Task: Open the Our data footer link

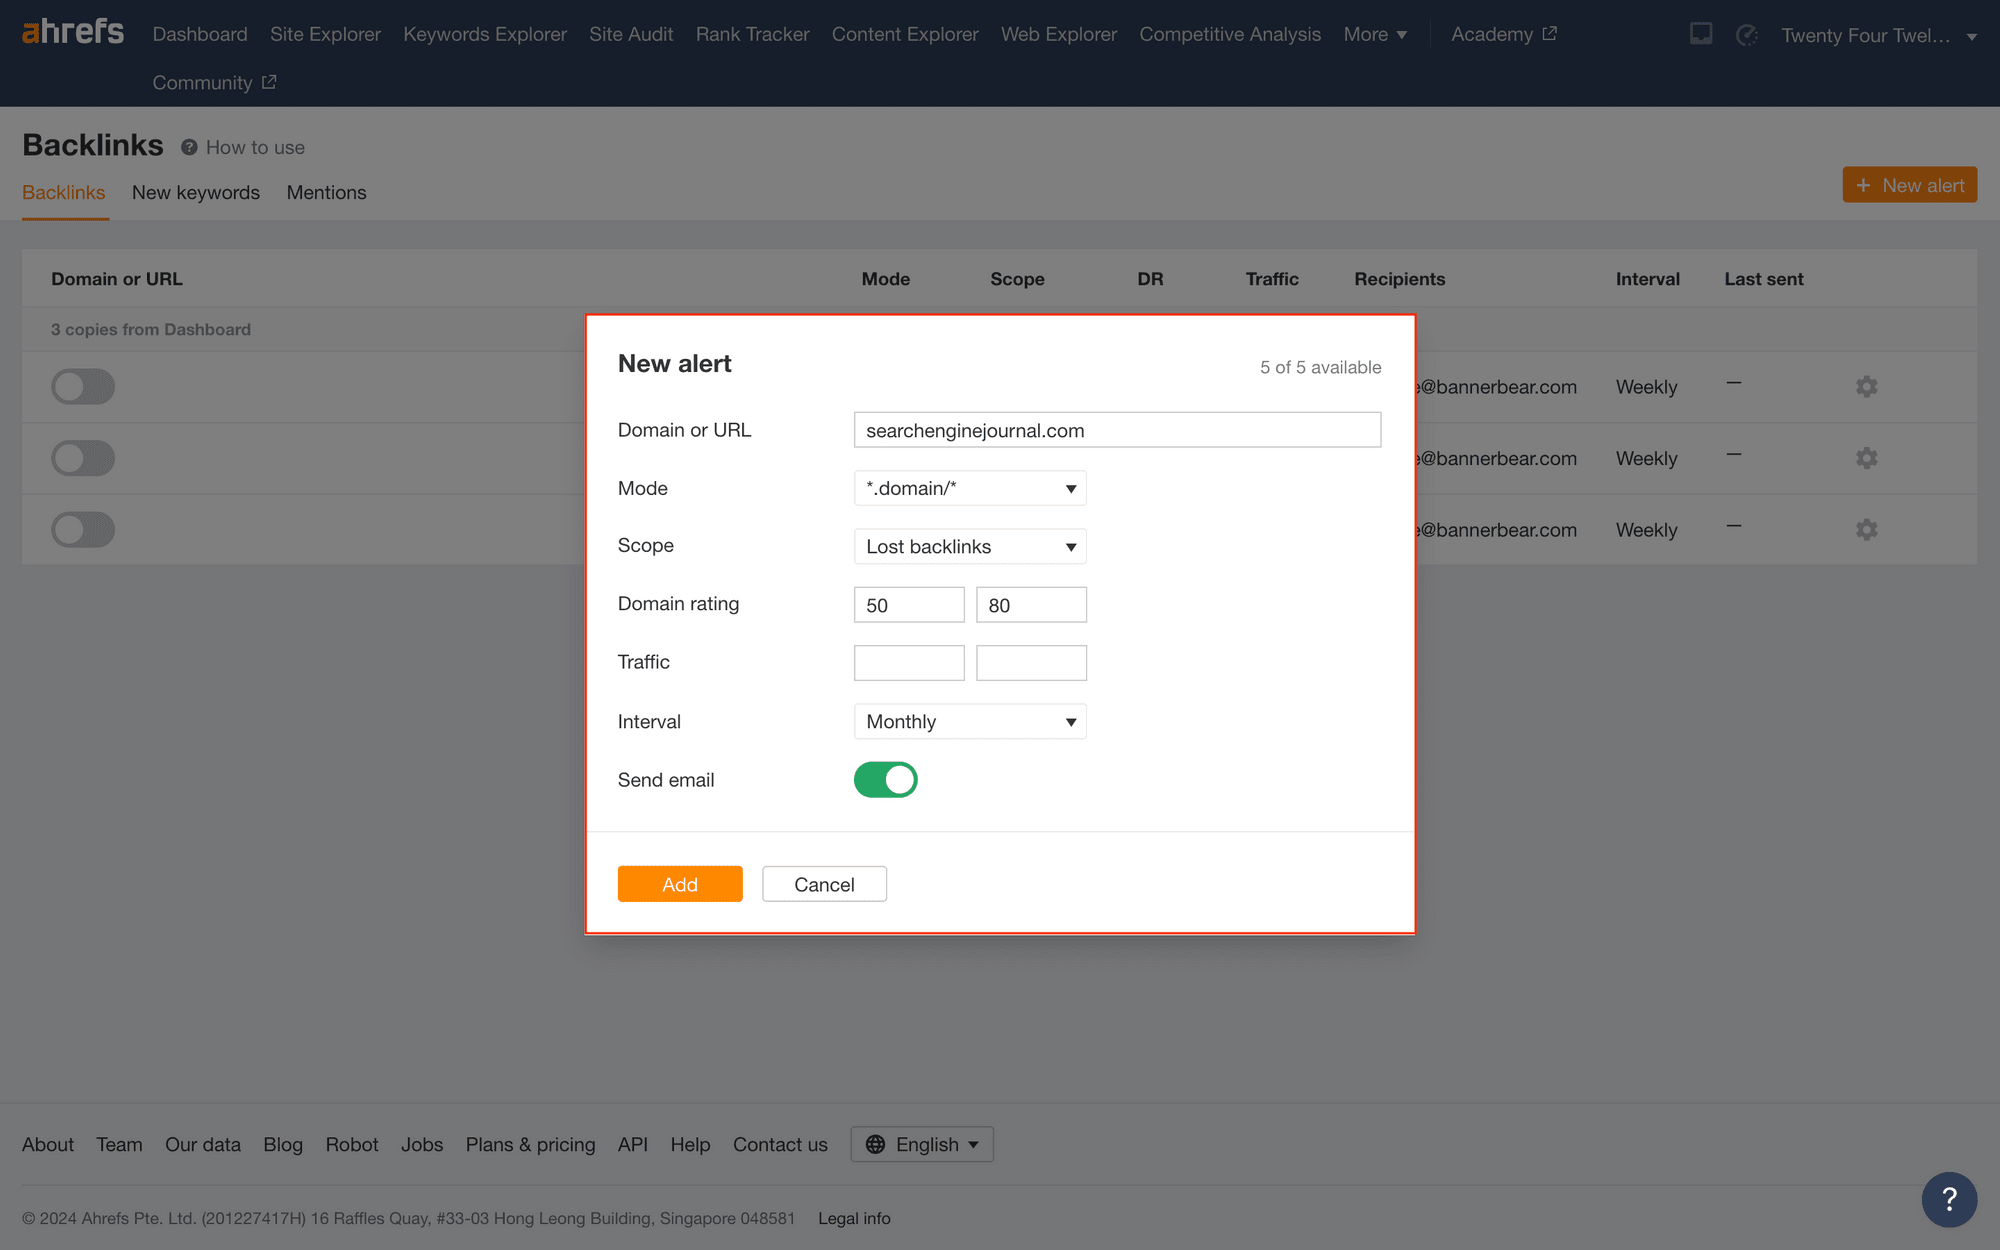Action: pyautogui.click(x=203, y=1144)
